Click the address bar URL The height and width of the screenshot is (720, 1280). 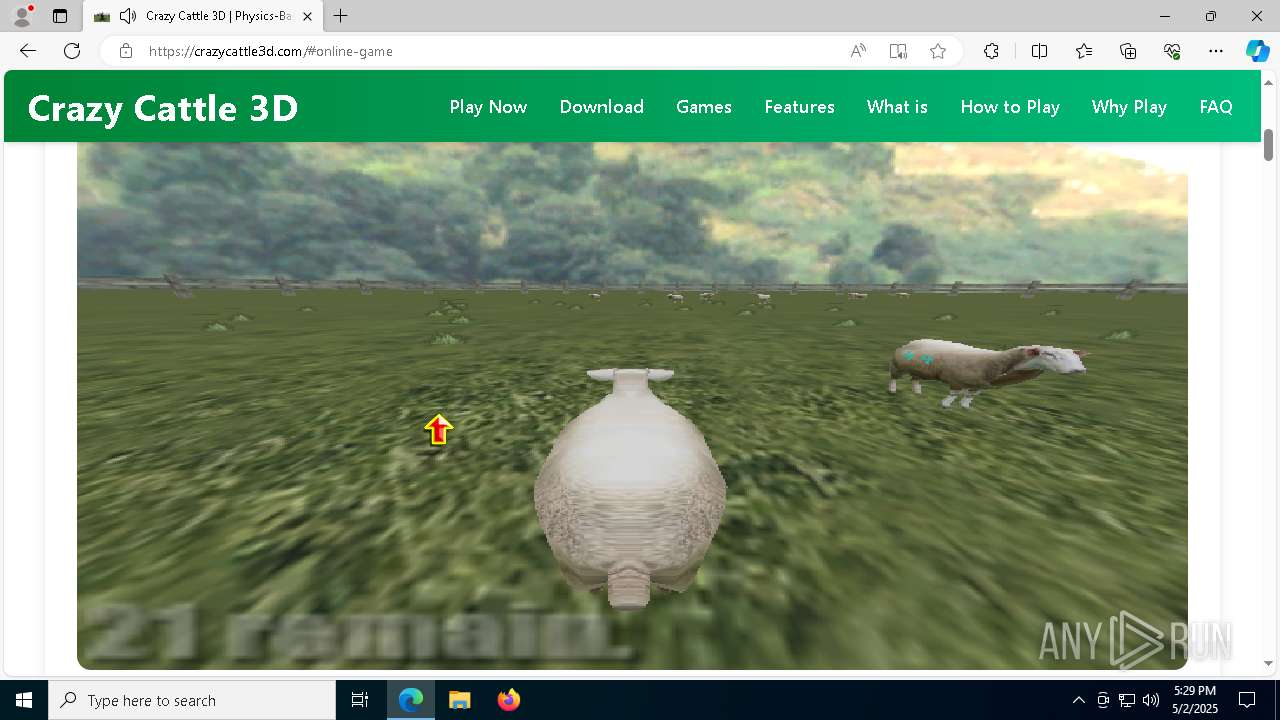[270, 51]
